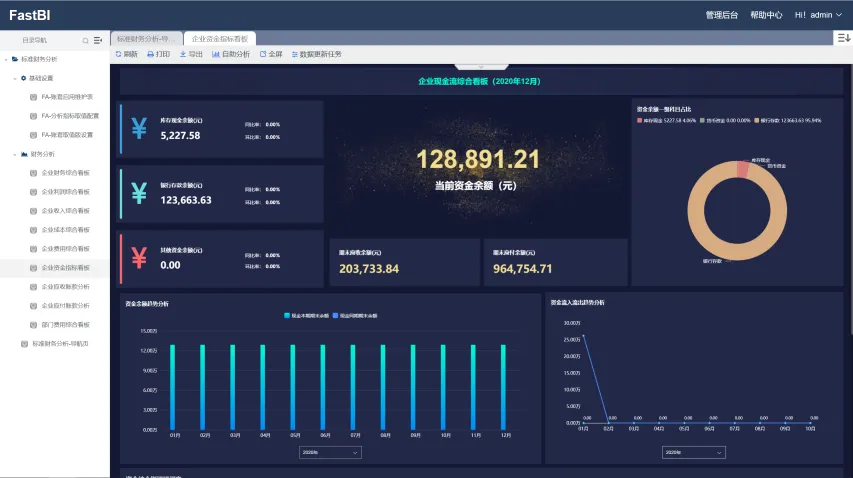Open the Hi! admin user dropdown
Image resolution: width=853 pixels, height=478 pixels.
(x=818, y=15)
